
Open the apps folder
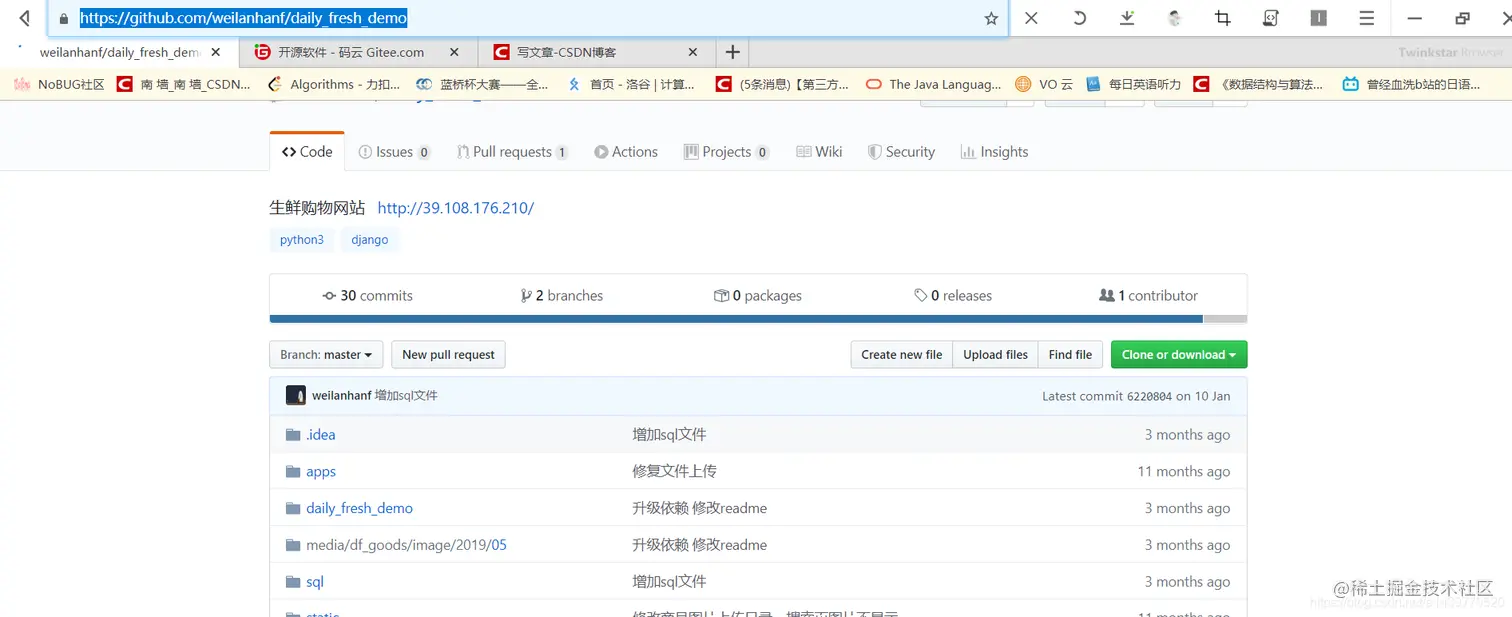click(321, 472)
